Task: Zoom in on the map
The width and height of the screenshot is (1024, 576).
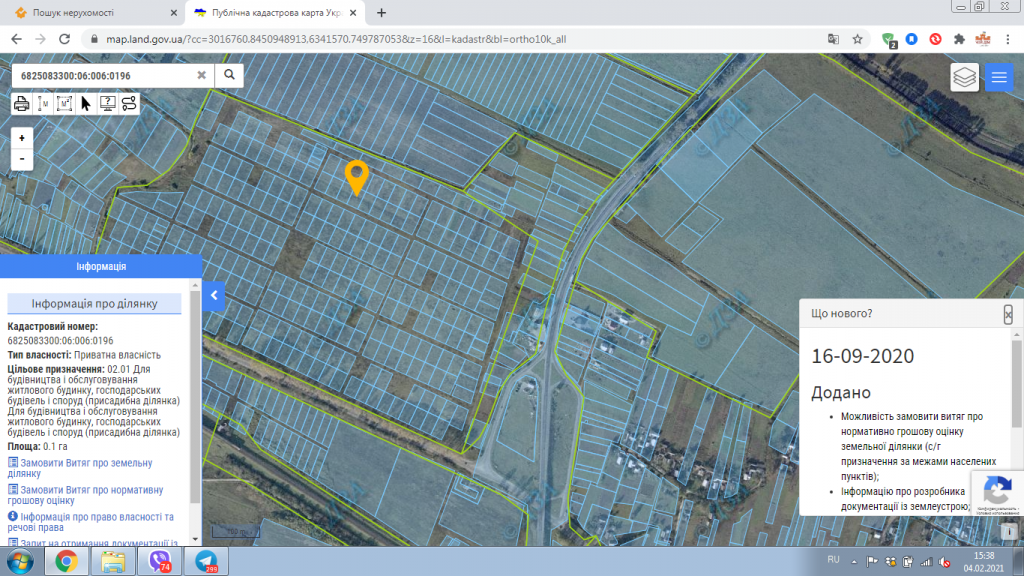Action: click(x=22, y=137)
